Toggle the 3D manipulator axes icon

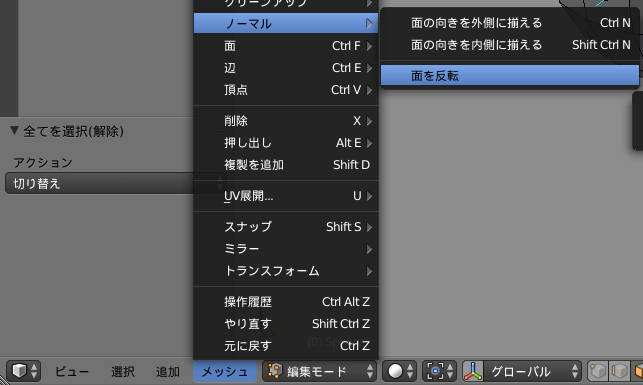tap(473, 371)
